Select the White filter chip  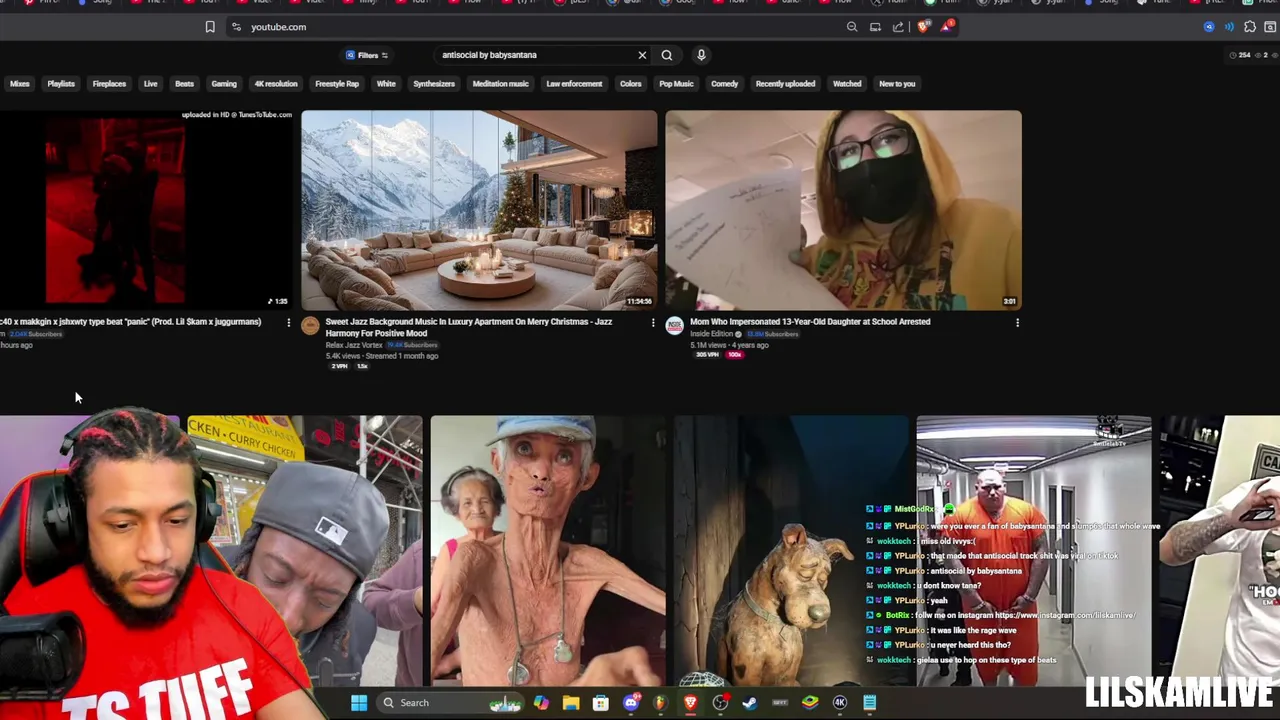click(386, 84)
